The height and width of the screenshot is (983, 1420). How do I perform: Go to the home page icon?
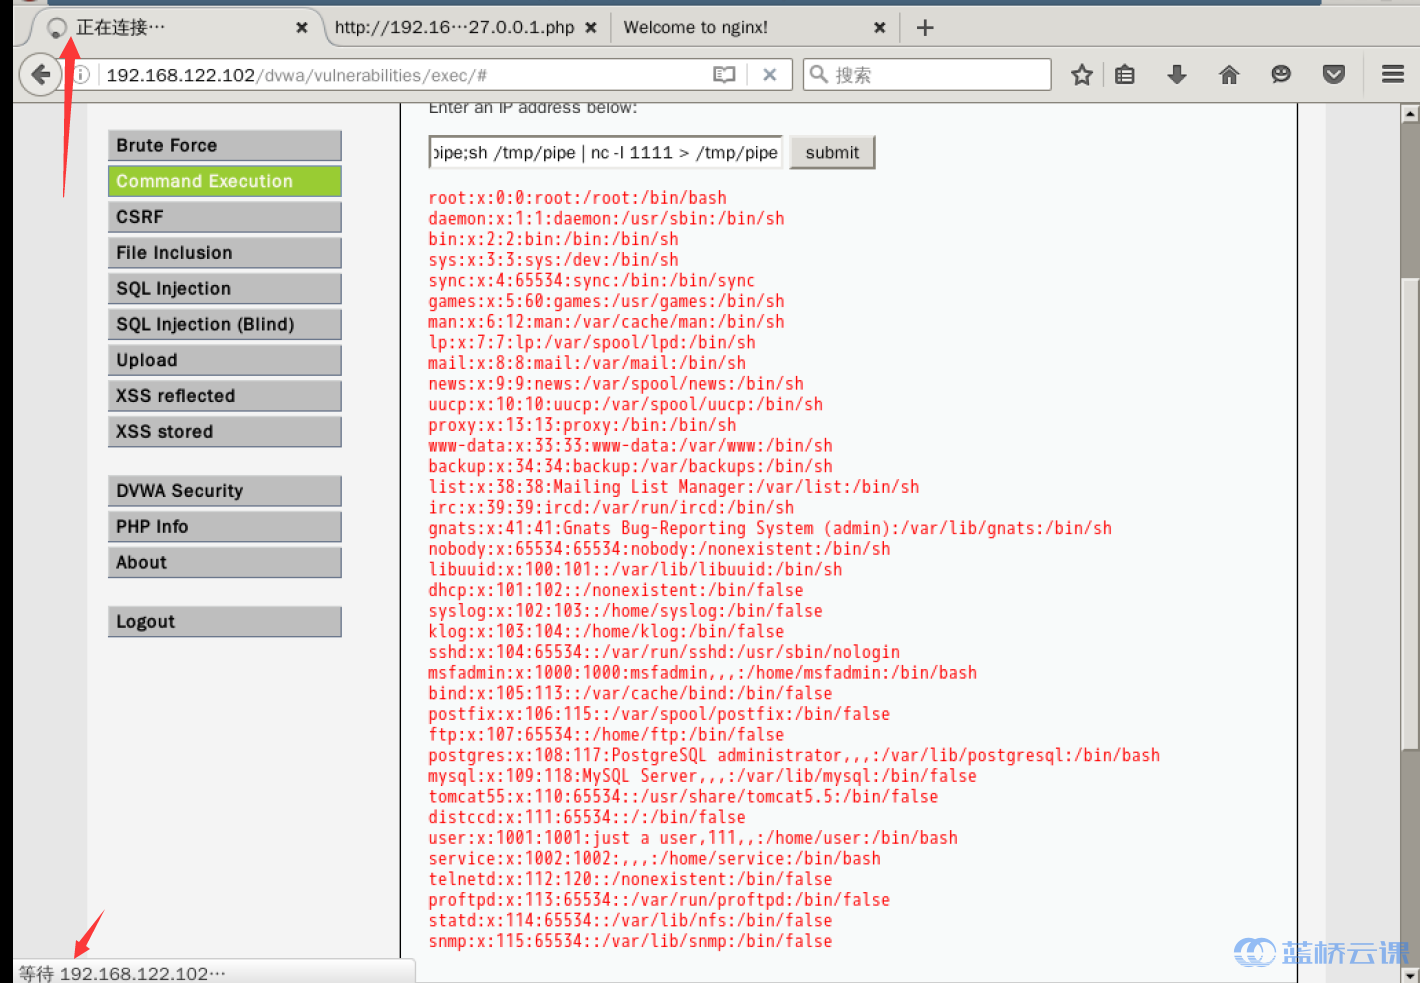click(1229, 75)
